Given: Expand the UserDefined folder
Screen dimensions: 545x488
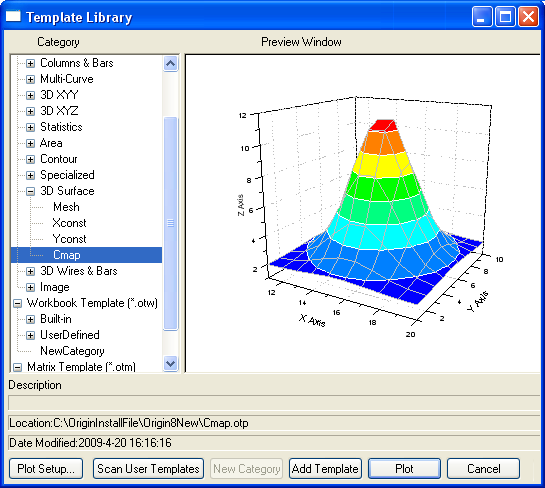Looking at the screenshot, I should pos(31,335).
